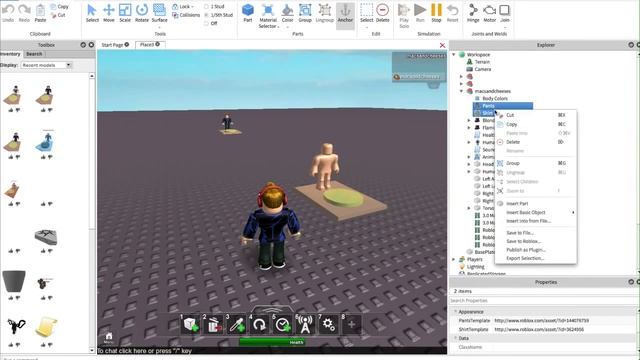Click the chat bar input

[x=272, y=351]
